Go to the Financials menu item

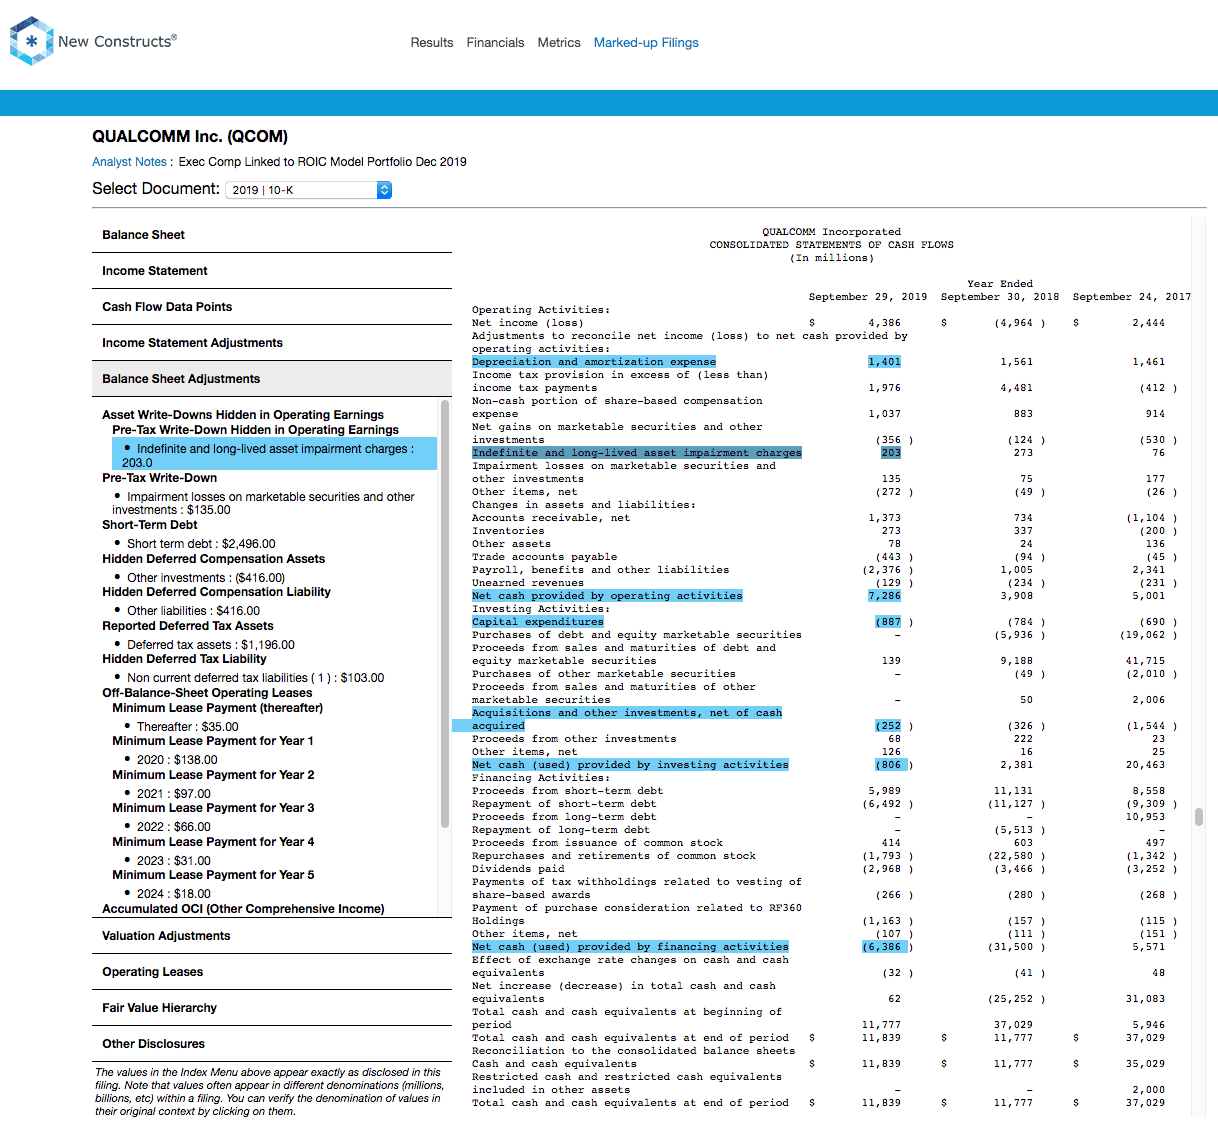coord(495,43)
